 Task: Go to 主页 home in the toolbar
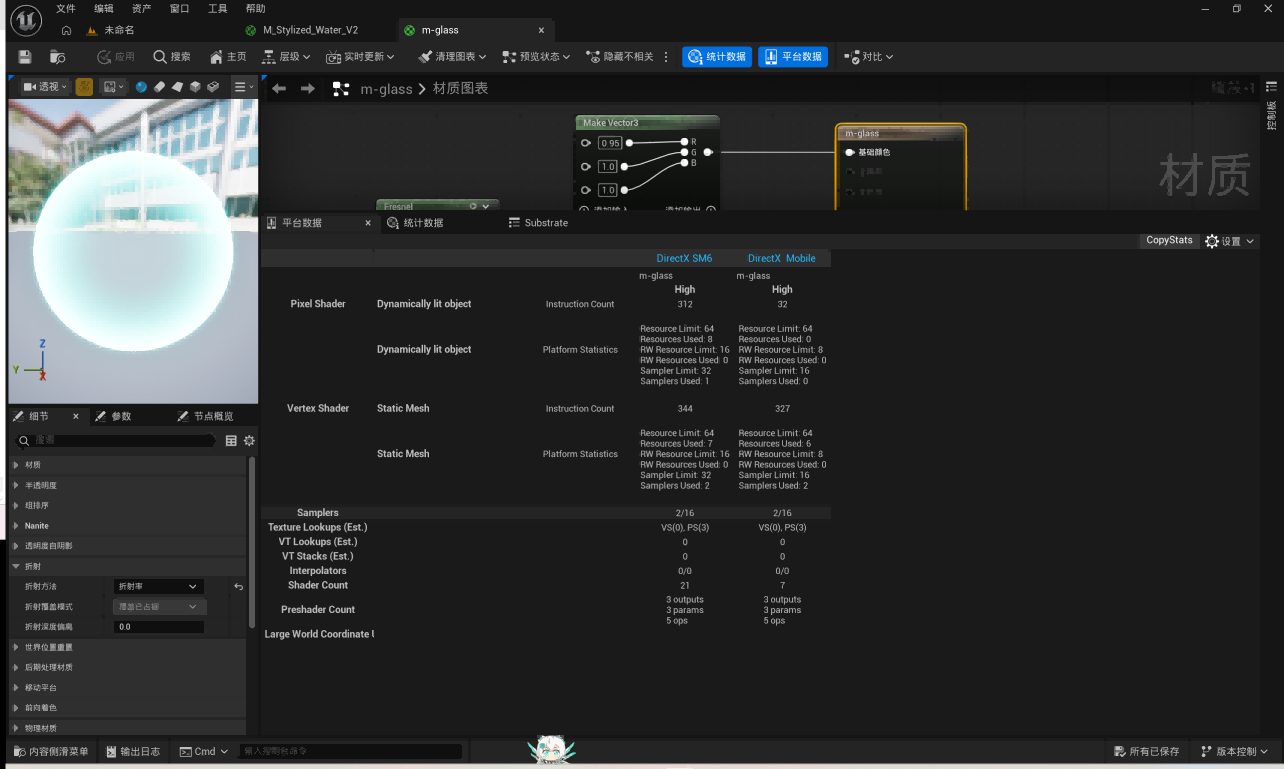tap(228, 57)
